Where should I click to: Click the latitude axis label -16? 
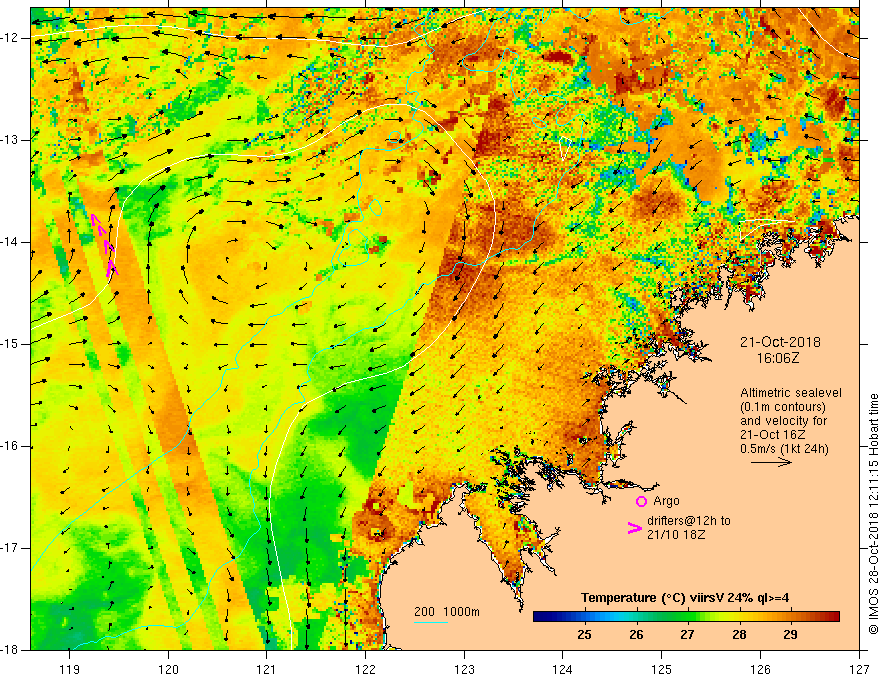pyautogui.click(x=10, y=446)
